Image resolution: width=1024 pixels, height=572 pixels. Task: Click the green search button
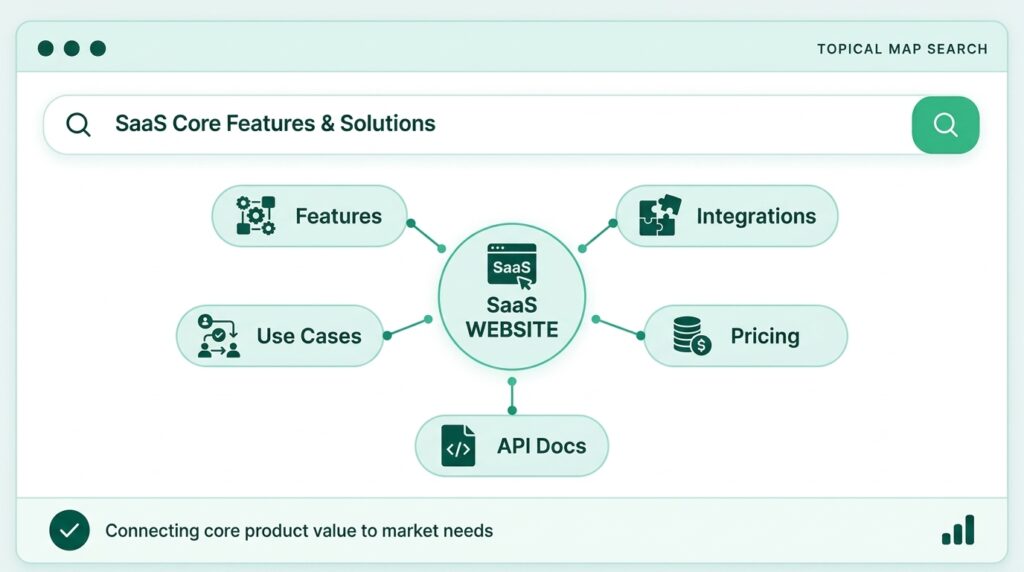point(945,125)
